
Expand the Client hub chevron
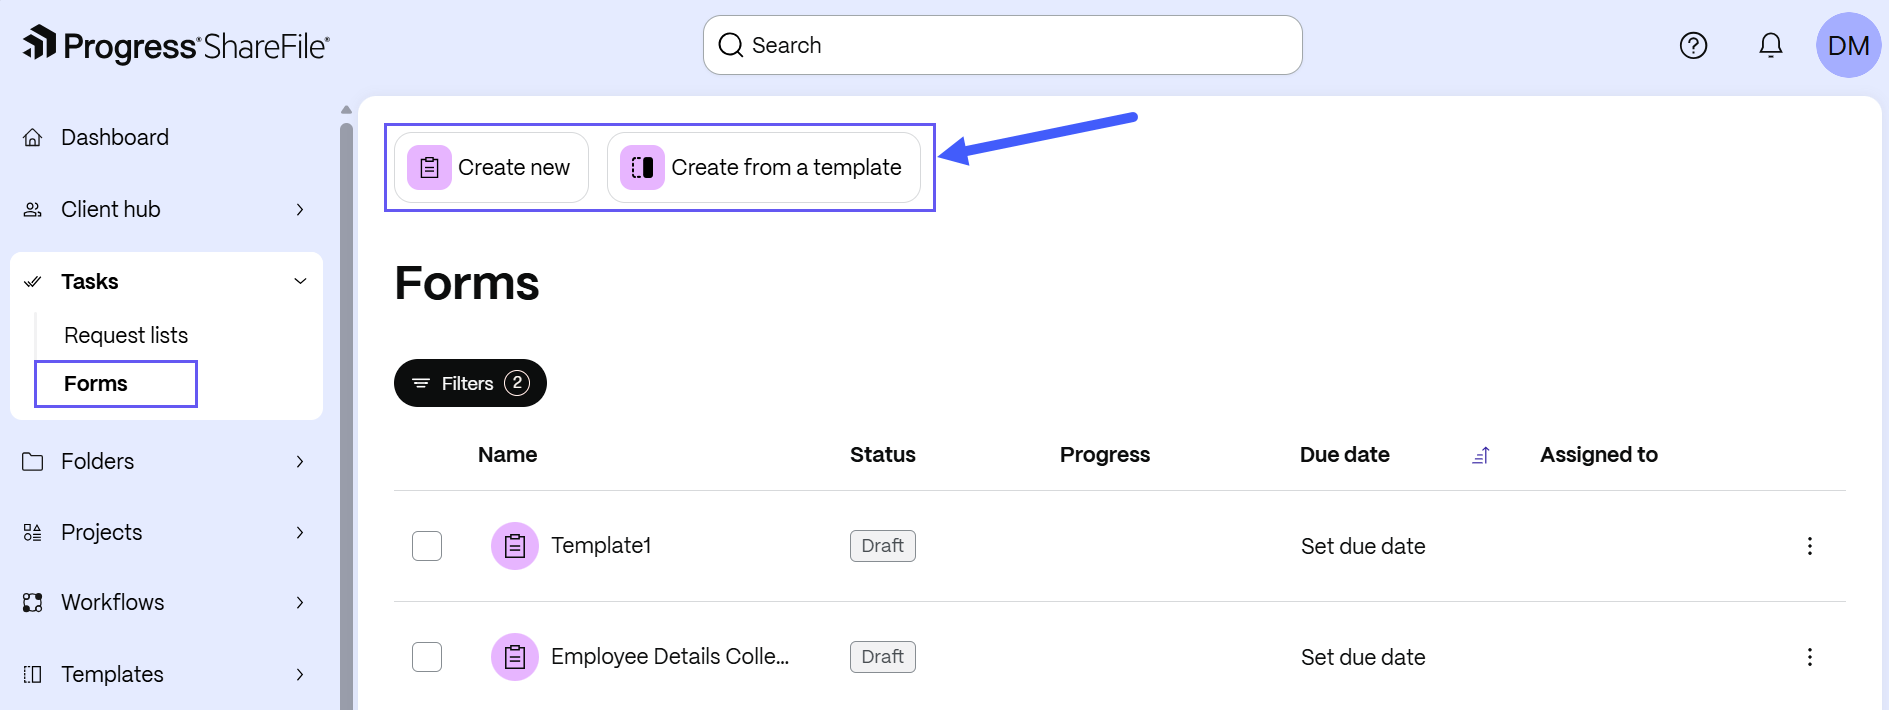click(300, 209)
